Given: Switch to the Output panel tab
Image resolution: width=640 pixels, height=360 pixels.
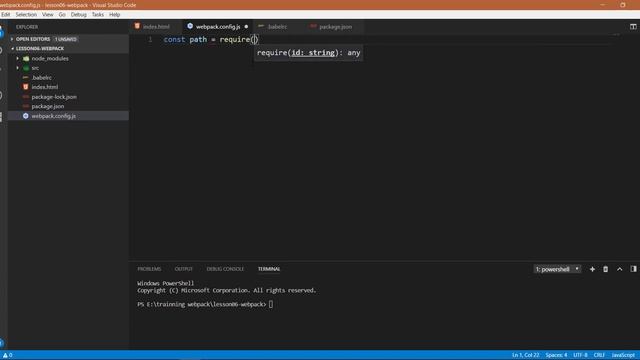Looking at the screenshot, I should coord(184,269).
